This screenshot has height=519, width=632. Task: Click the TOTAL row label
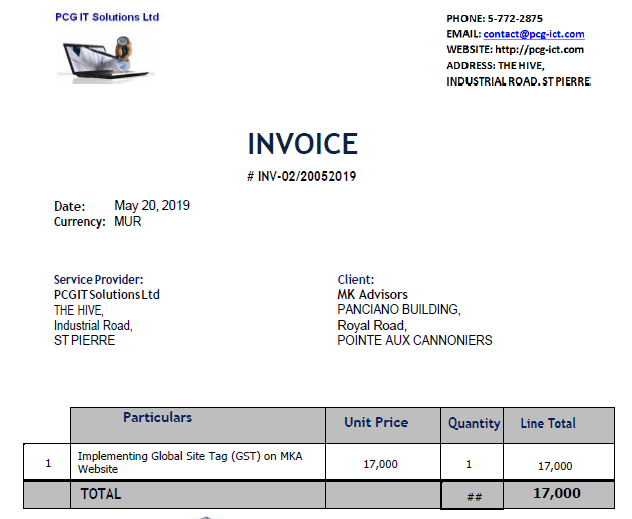point(100,494)
